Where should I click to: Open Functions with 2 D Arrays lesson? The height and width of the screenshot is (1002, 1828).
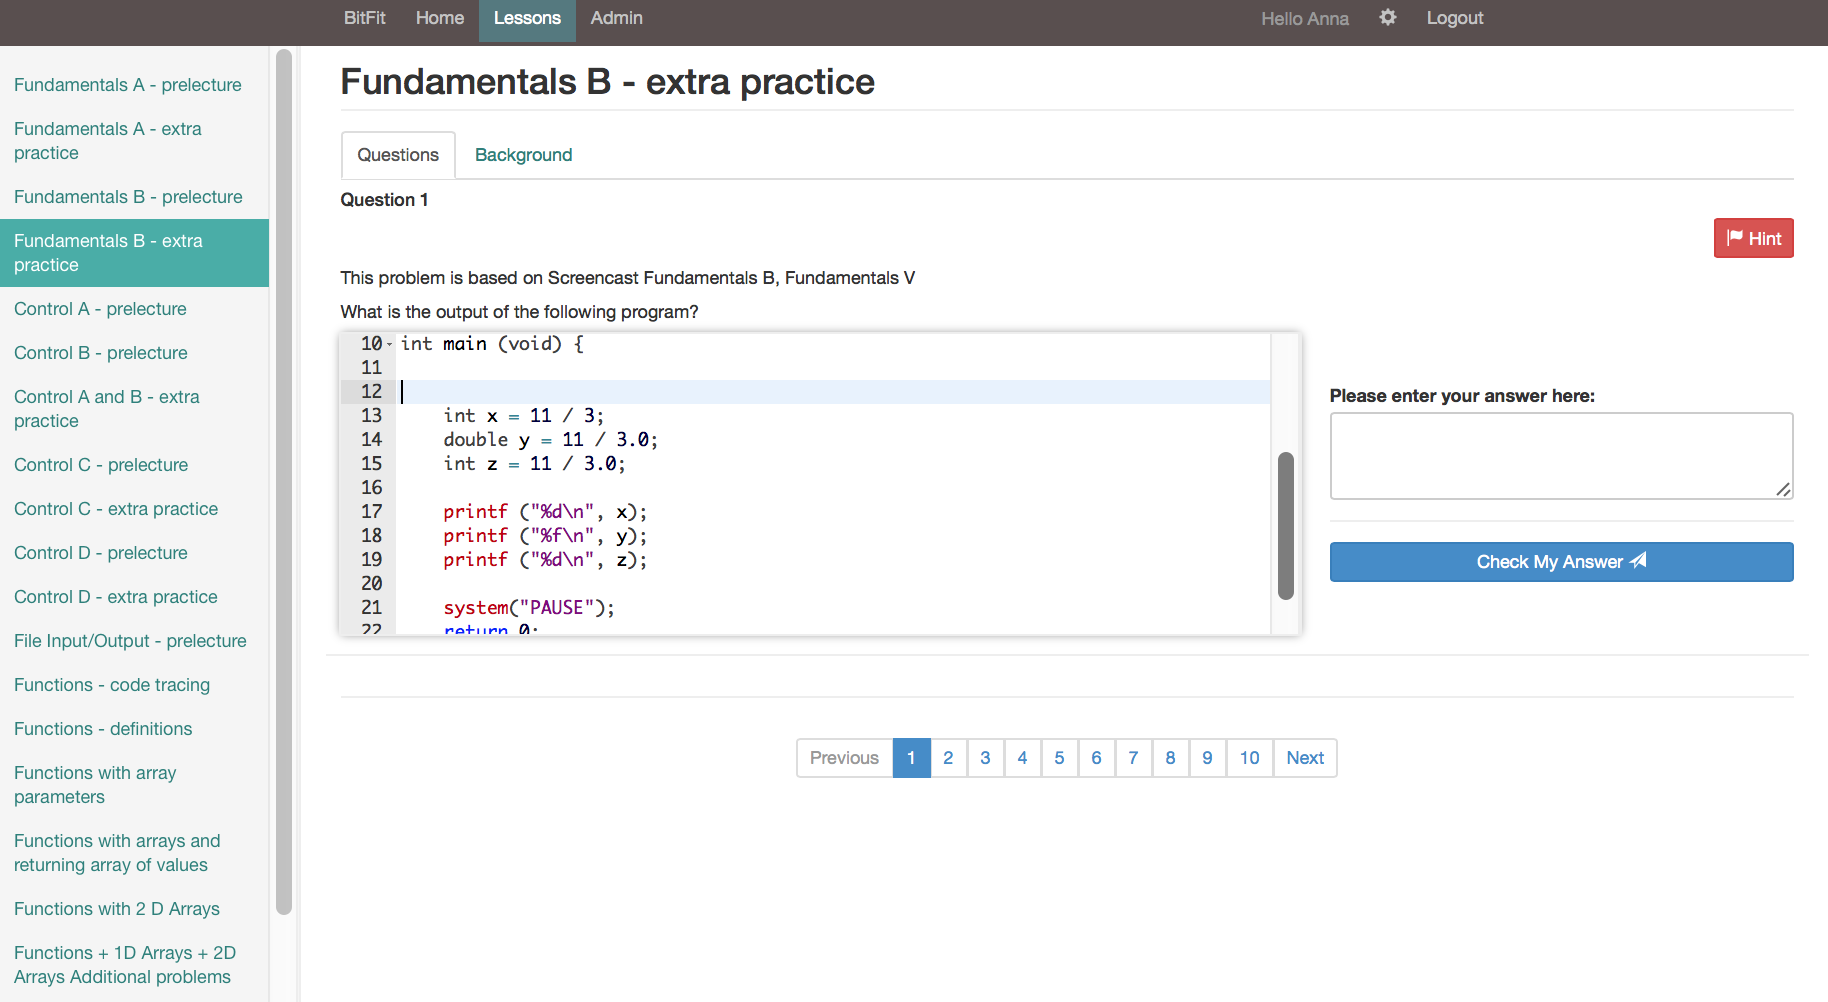(x=117, y=909)
